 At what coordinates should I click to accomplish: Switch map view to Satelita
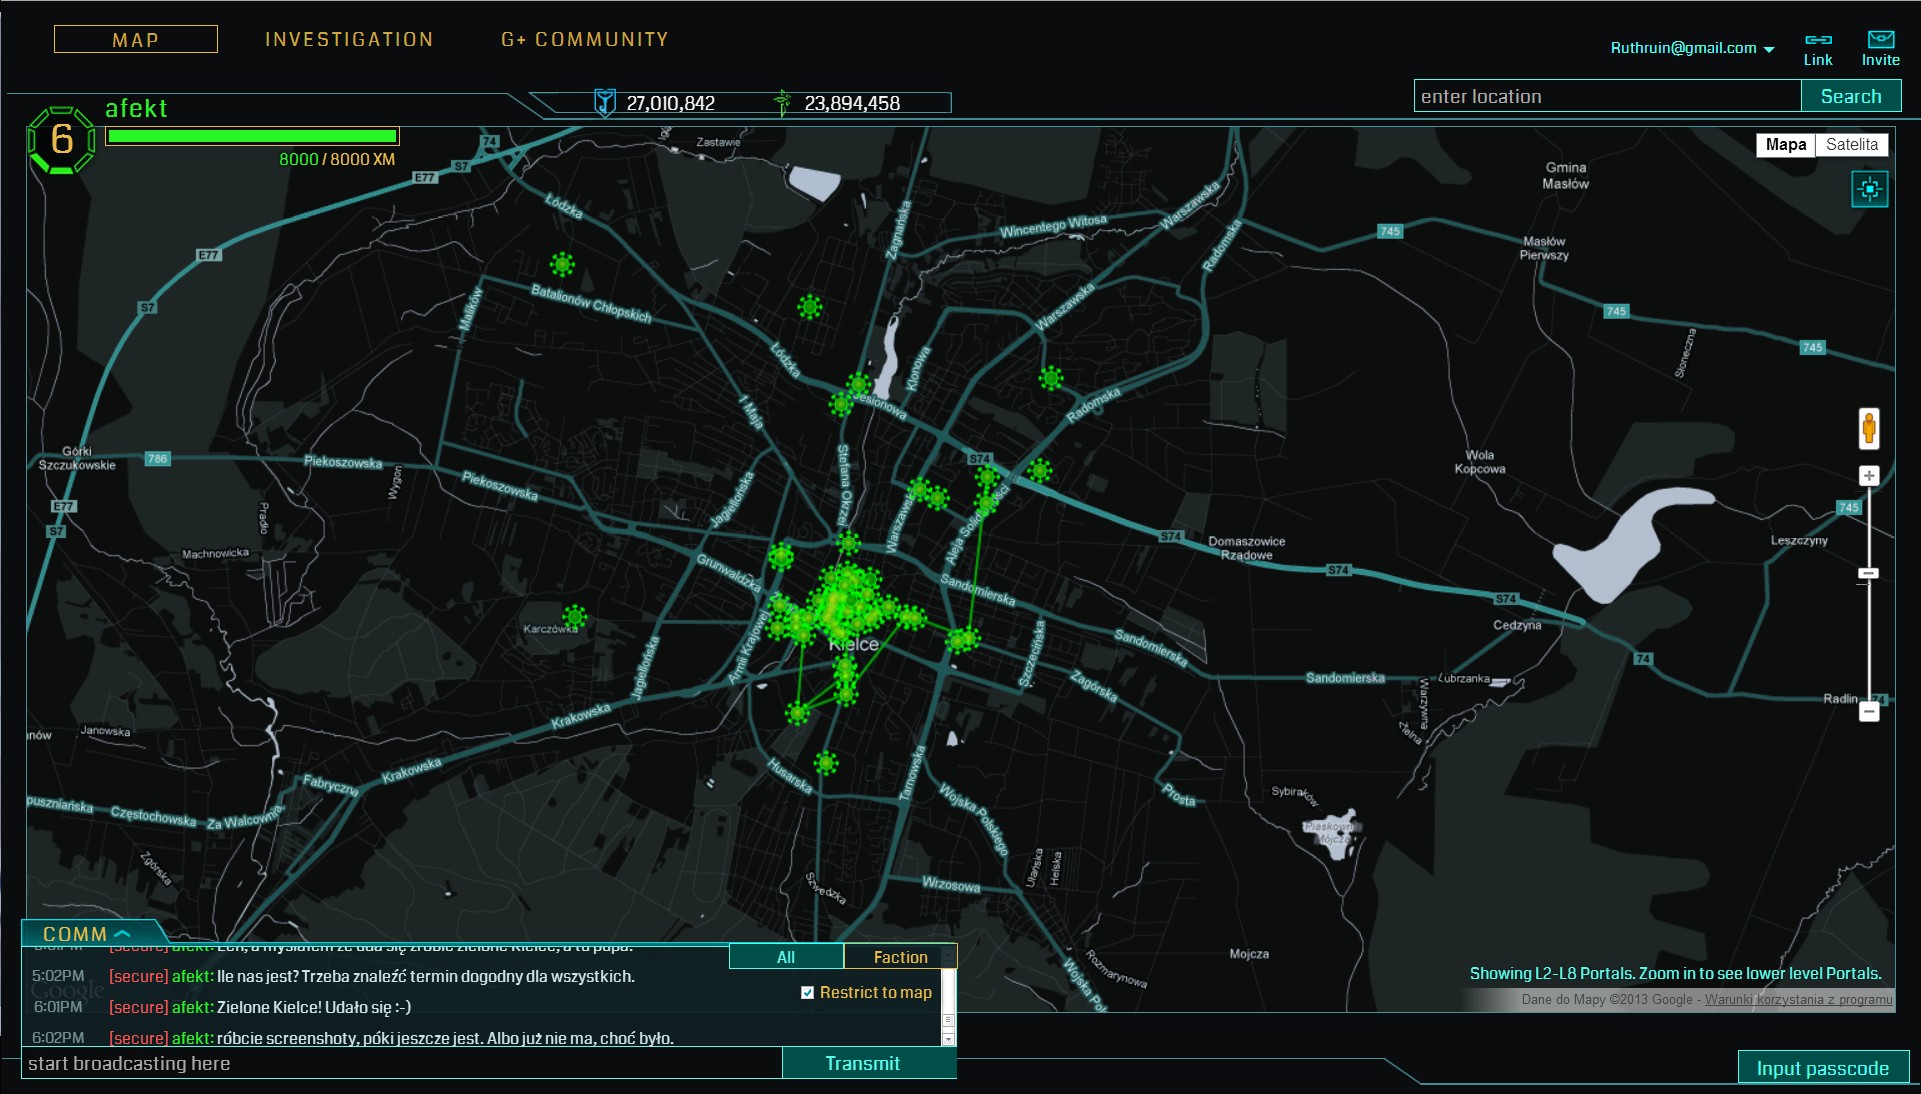1851,144
